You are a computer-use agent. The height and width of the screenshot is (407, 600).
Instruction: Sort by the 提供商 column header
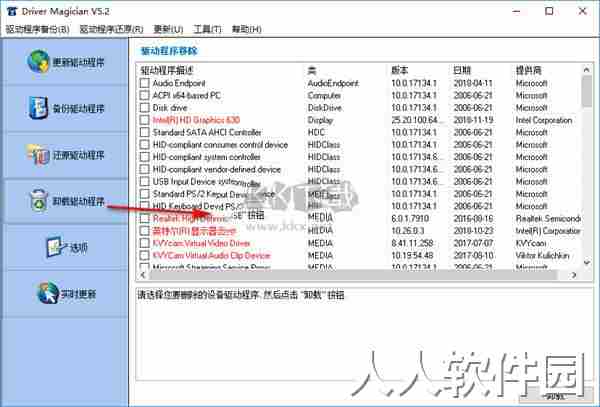[x=528, y=70]
